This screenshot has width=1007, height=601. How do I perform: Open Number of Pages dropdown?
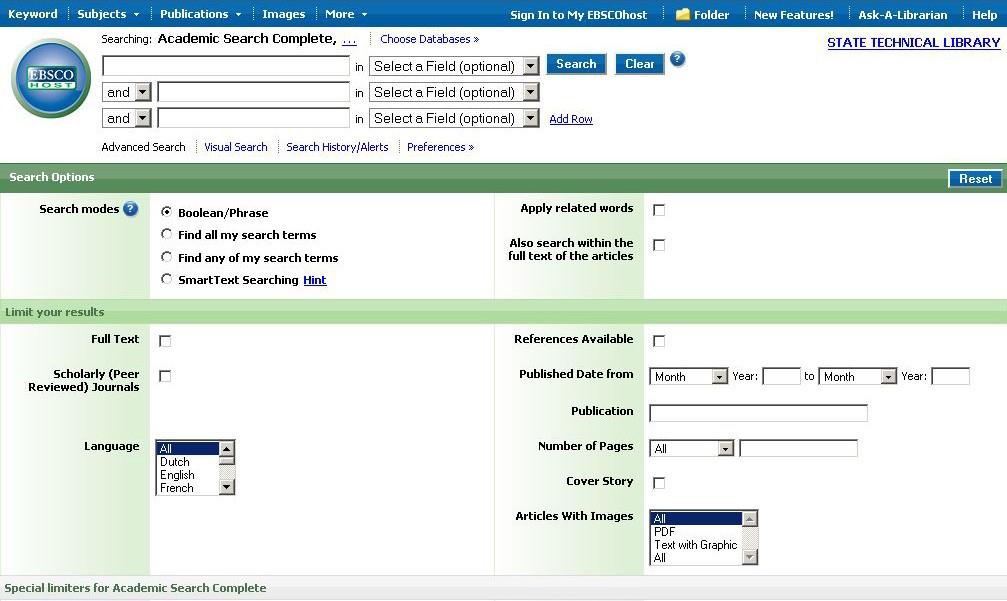click(x=692, y=448)
